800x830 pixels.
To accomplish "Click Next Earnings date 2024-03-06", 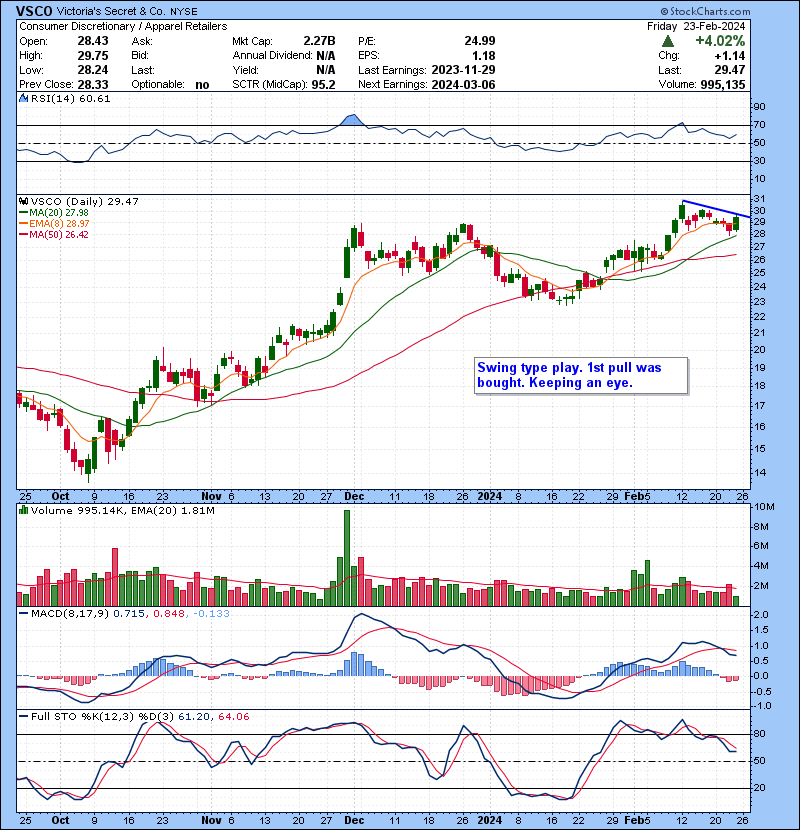I will click(463, 85).
